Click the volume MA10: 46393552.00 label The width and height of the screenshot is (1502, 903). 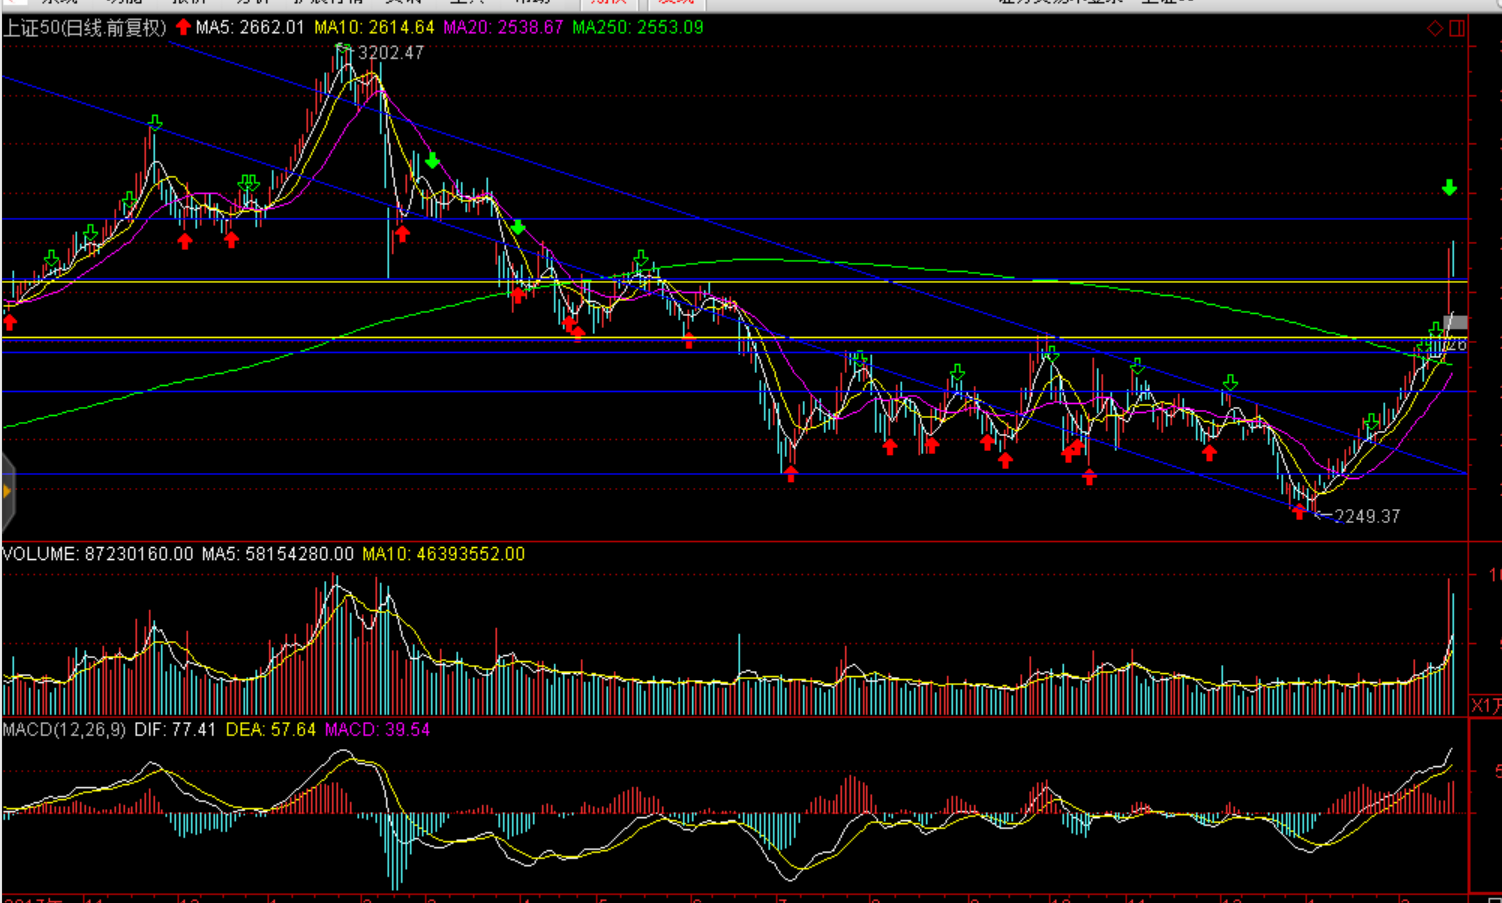443,554
